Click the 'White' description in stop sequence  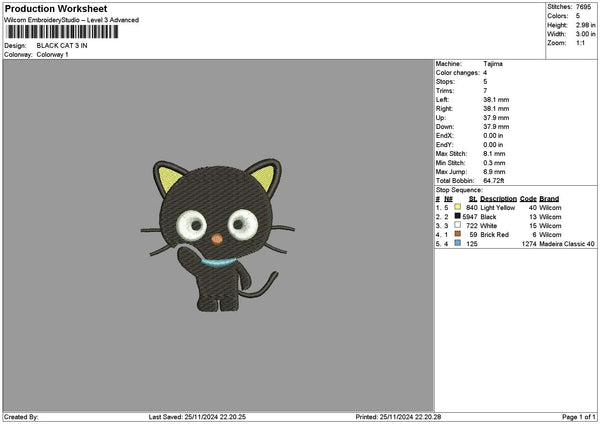coord(489,226)
